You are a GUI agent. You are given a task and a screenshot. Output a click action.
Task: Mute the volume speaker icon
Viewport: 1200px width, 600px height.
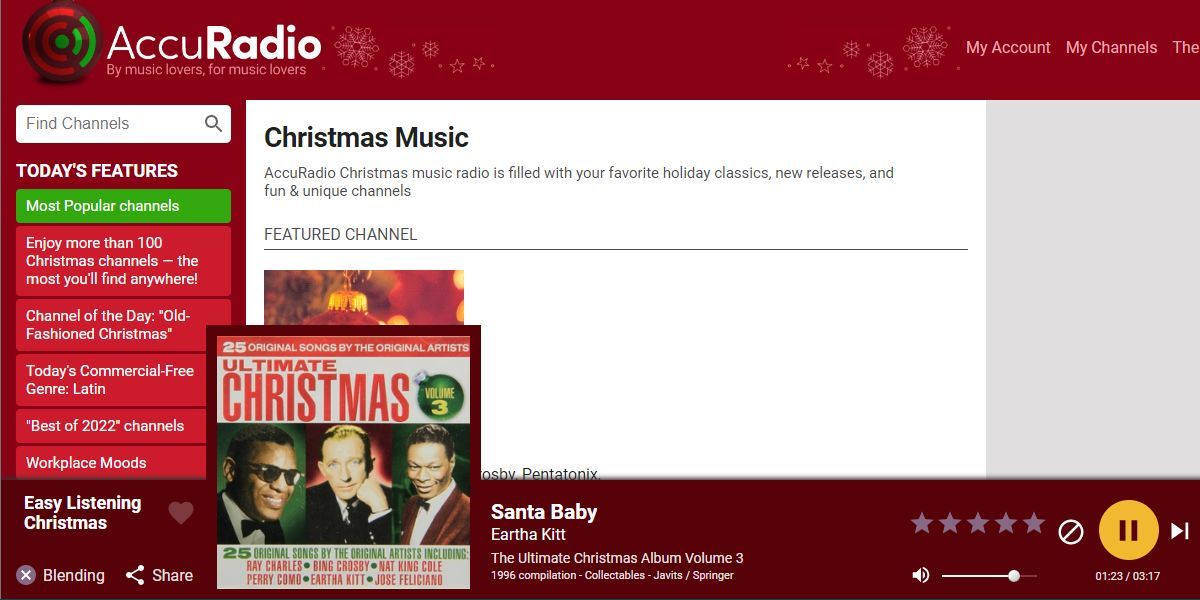pos(921,575)
